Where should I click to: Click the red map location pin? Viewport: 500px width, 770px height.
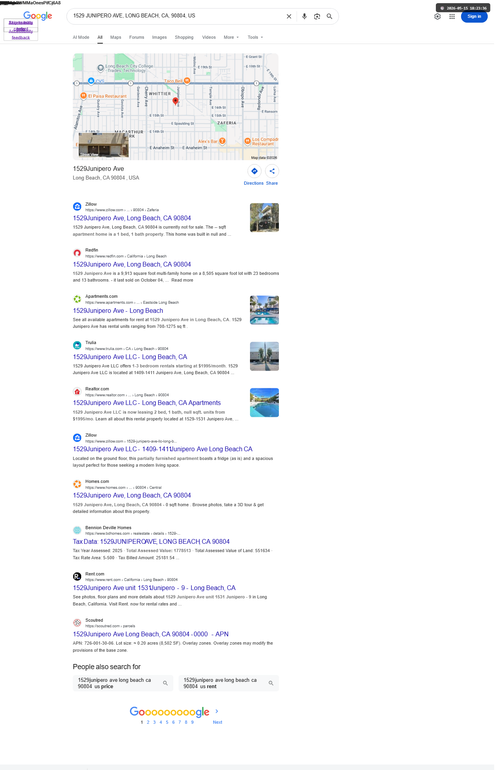(x=175, y=101)
